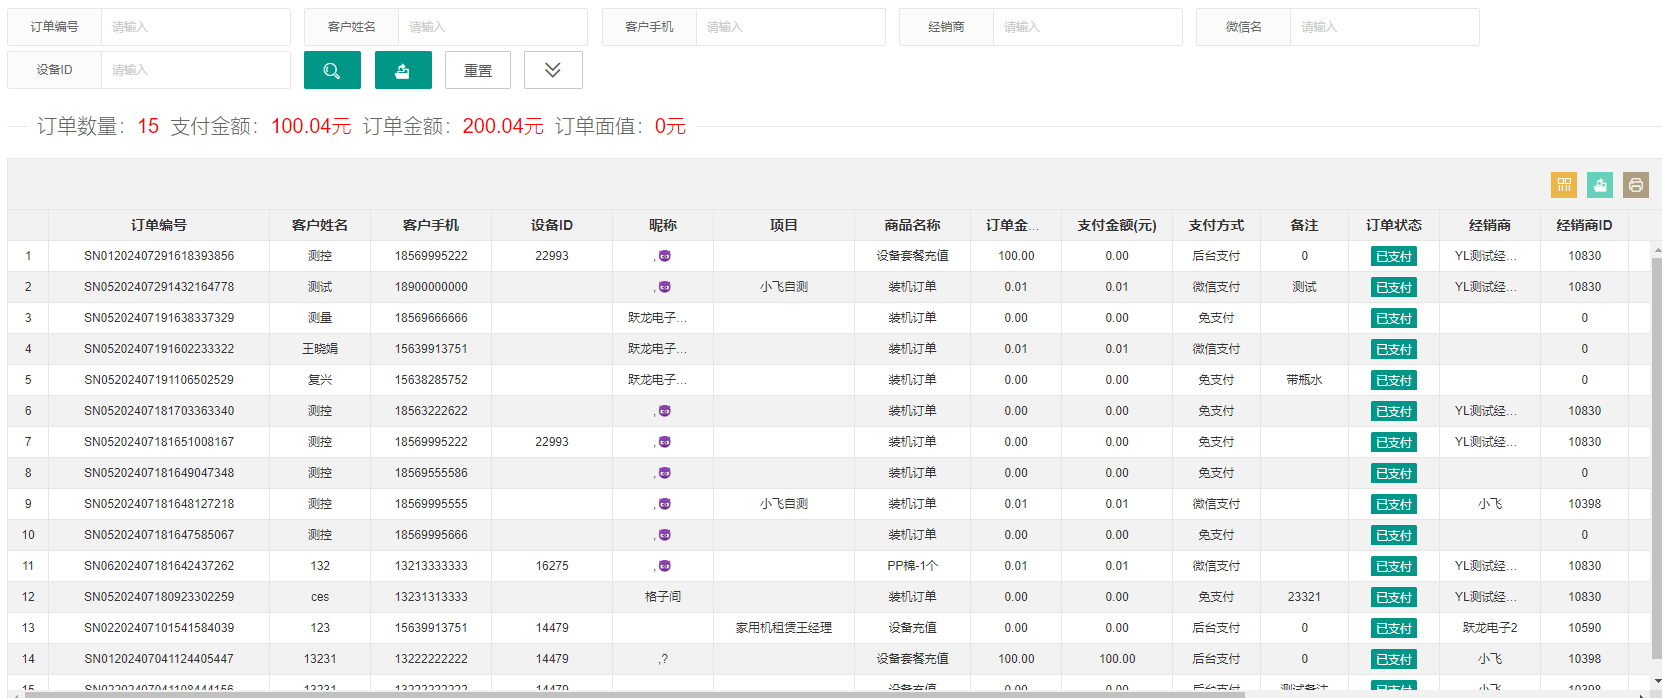This screenshot has width=1662, height=698.
Task: Click the 已支付 badge in row 13
Action: point(1394,629)
